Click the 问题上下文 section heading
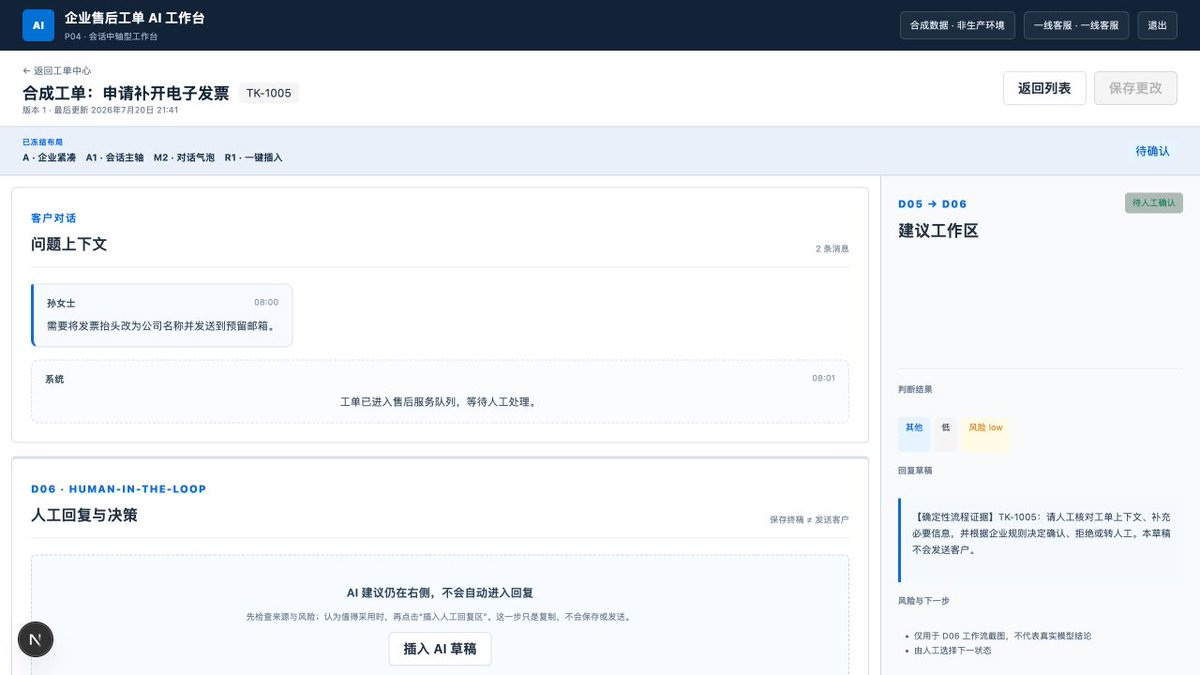 point(69,244)
